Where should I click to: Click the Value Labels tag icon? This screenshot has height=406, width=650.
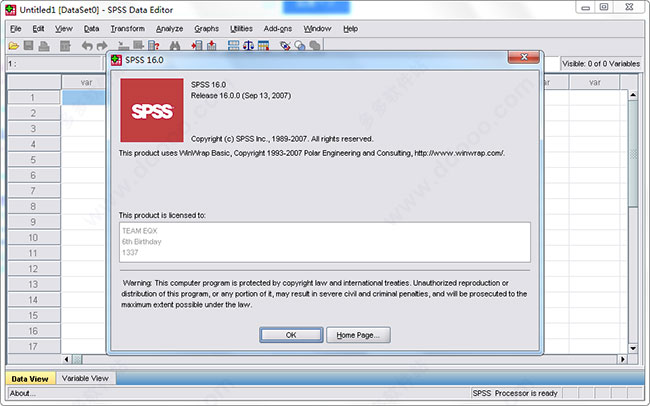point(285,46)
